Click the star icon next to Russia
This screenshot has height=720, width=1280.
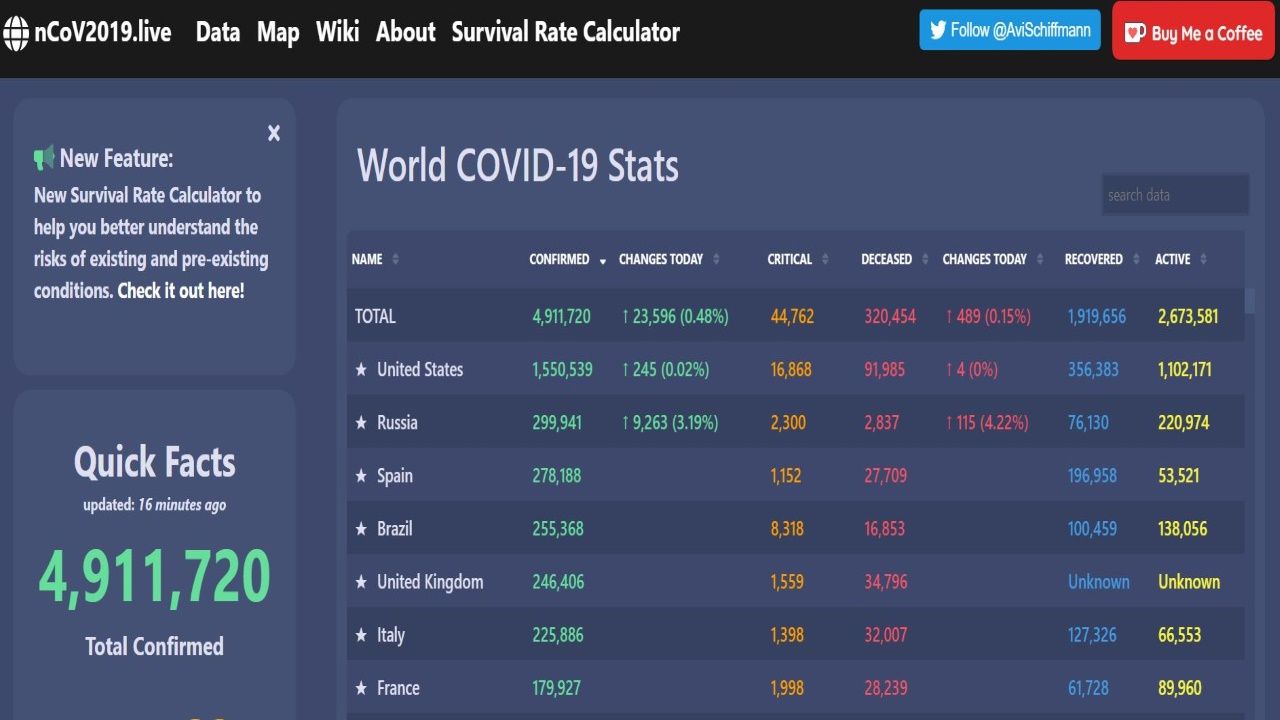[x=362, y=423]
